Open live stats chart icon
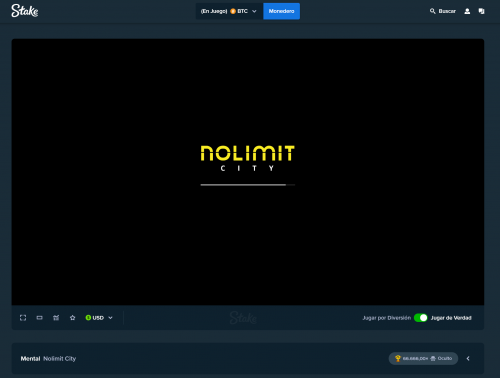This screenshot has width=500, height=378. pos(56,318)
